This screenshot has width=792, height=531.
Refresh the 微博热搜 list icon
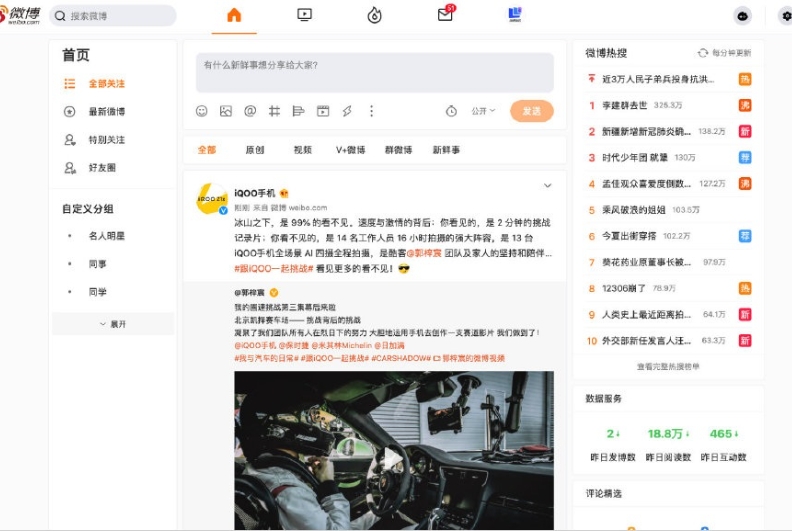tap(703, 53)
